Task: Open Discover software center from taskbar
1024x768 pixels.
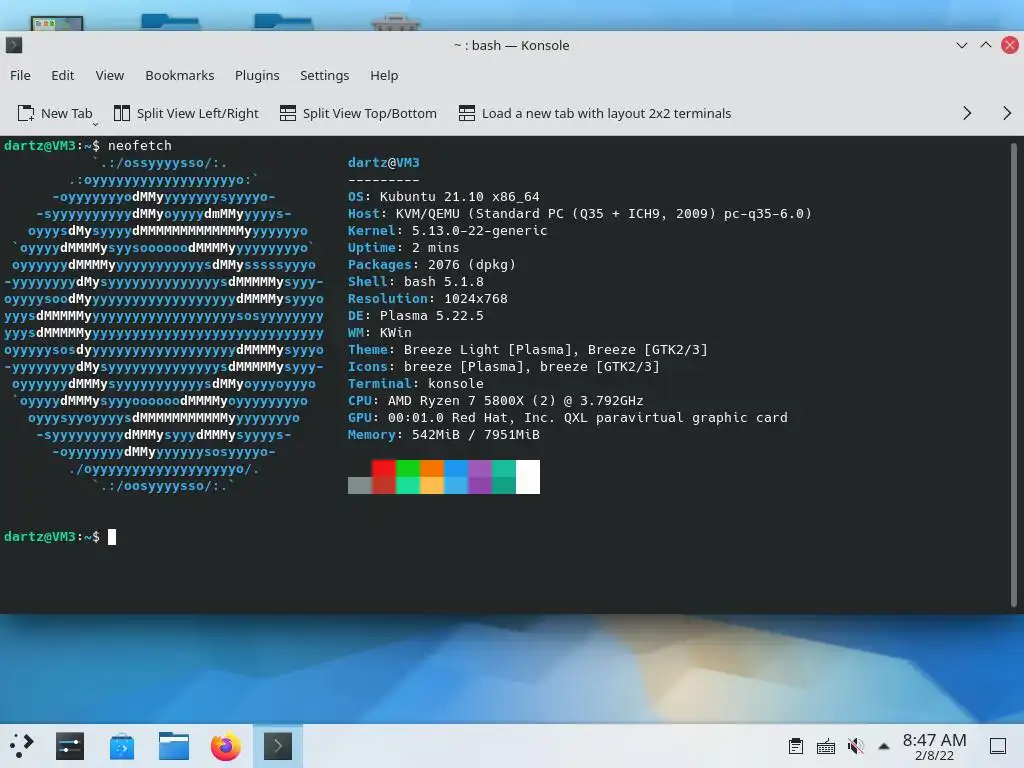Action: (121, 746)
